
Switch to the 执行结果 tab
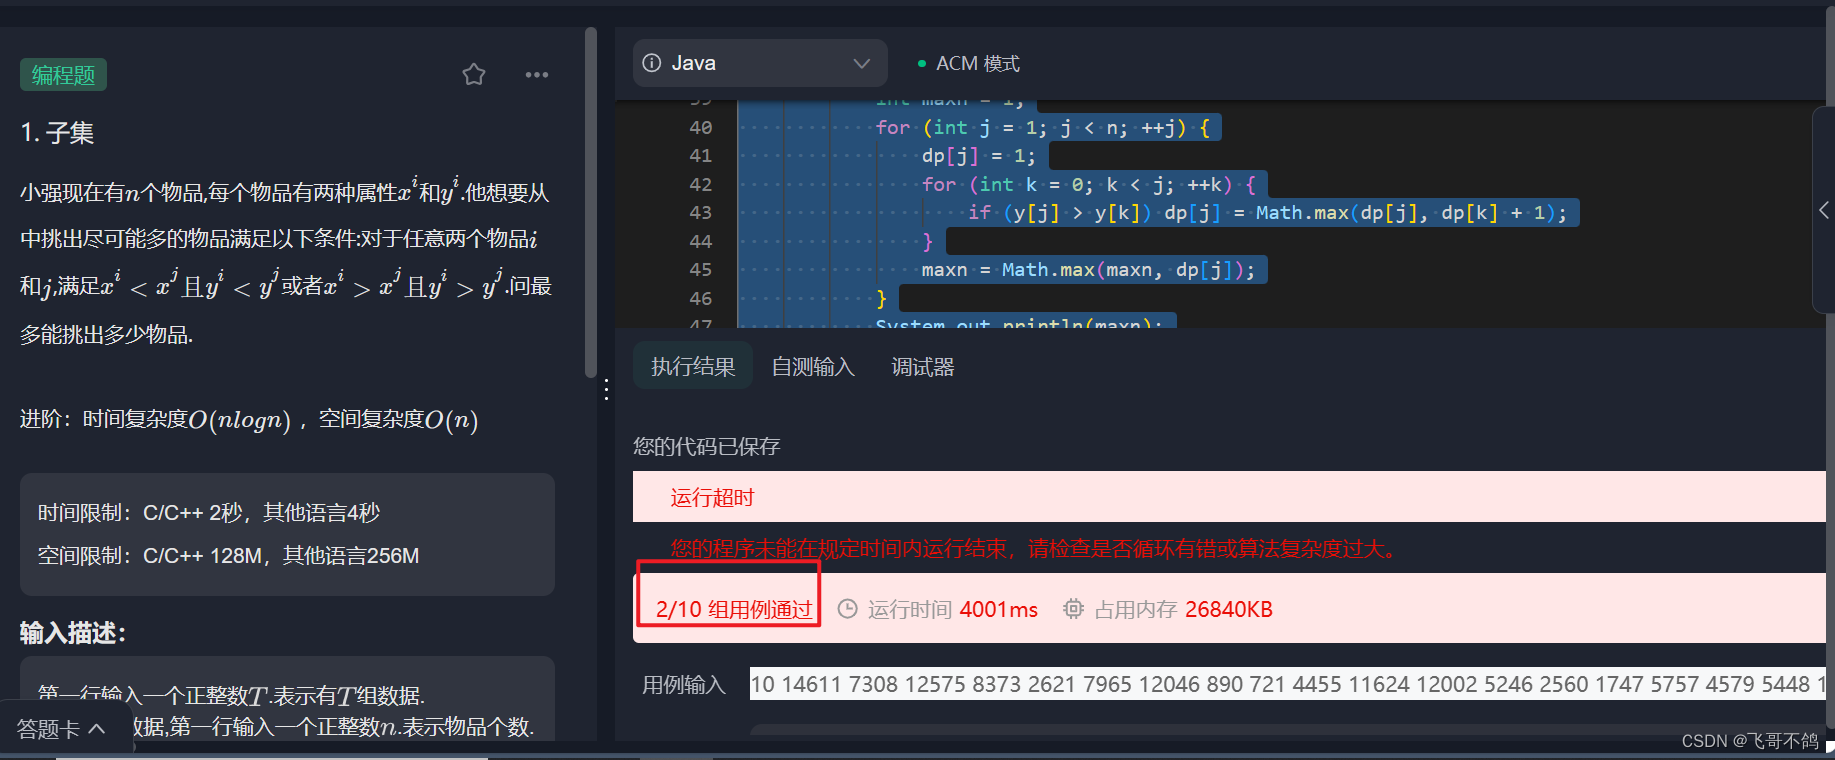[x=693, y=367]
